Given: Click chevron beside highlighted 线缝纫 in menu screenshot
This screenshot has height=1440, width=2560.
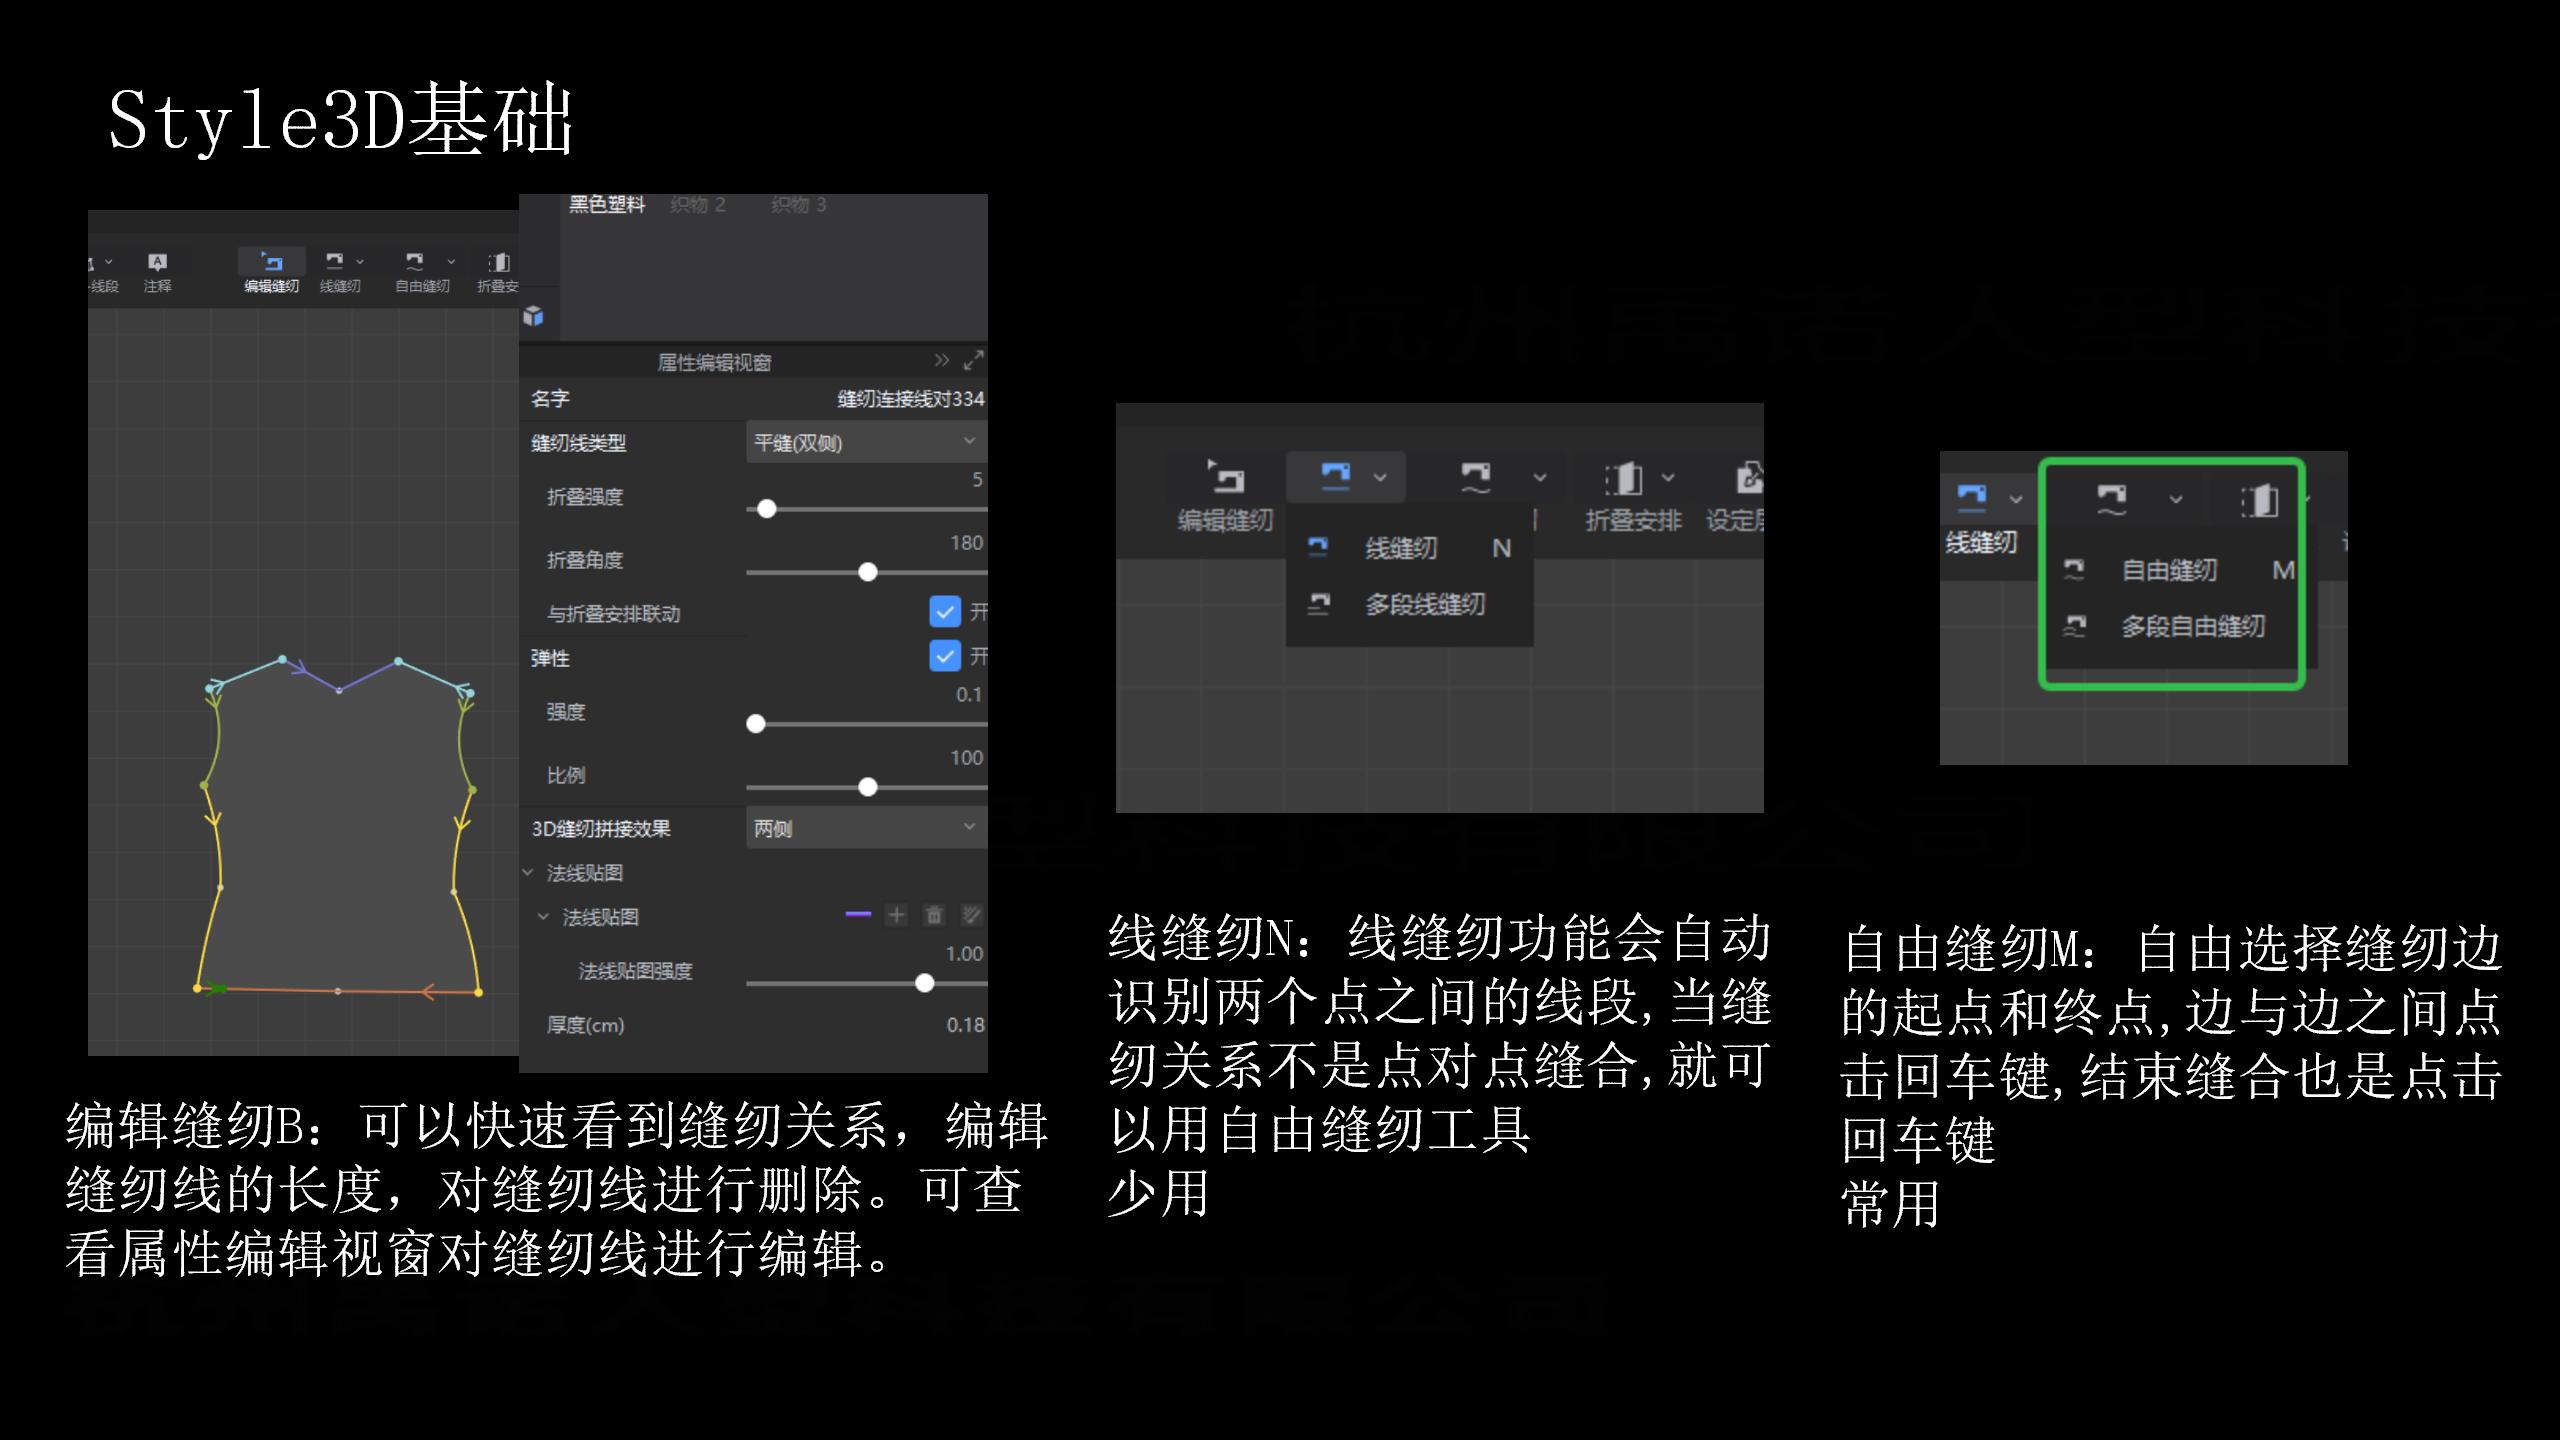Looking at the screenshot, I should pyautogui.click(x=1380, y=477).
